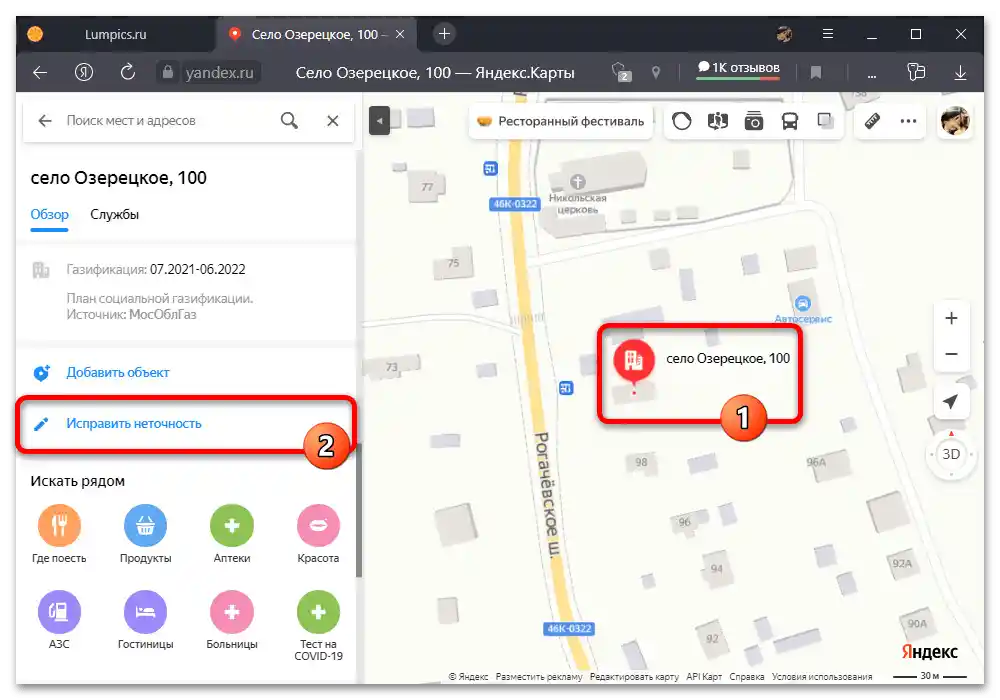Open Справка link
The image size is (1000, 700).
(747, 676)
